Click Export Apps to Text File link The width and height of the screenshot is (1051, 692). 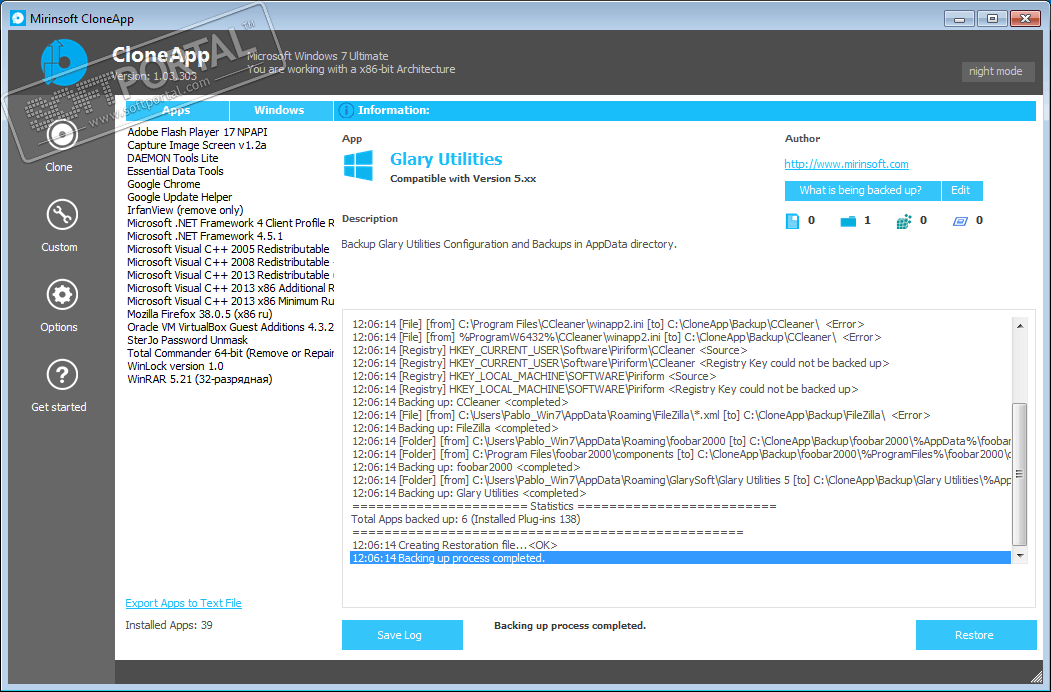(x=183, y=603)
